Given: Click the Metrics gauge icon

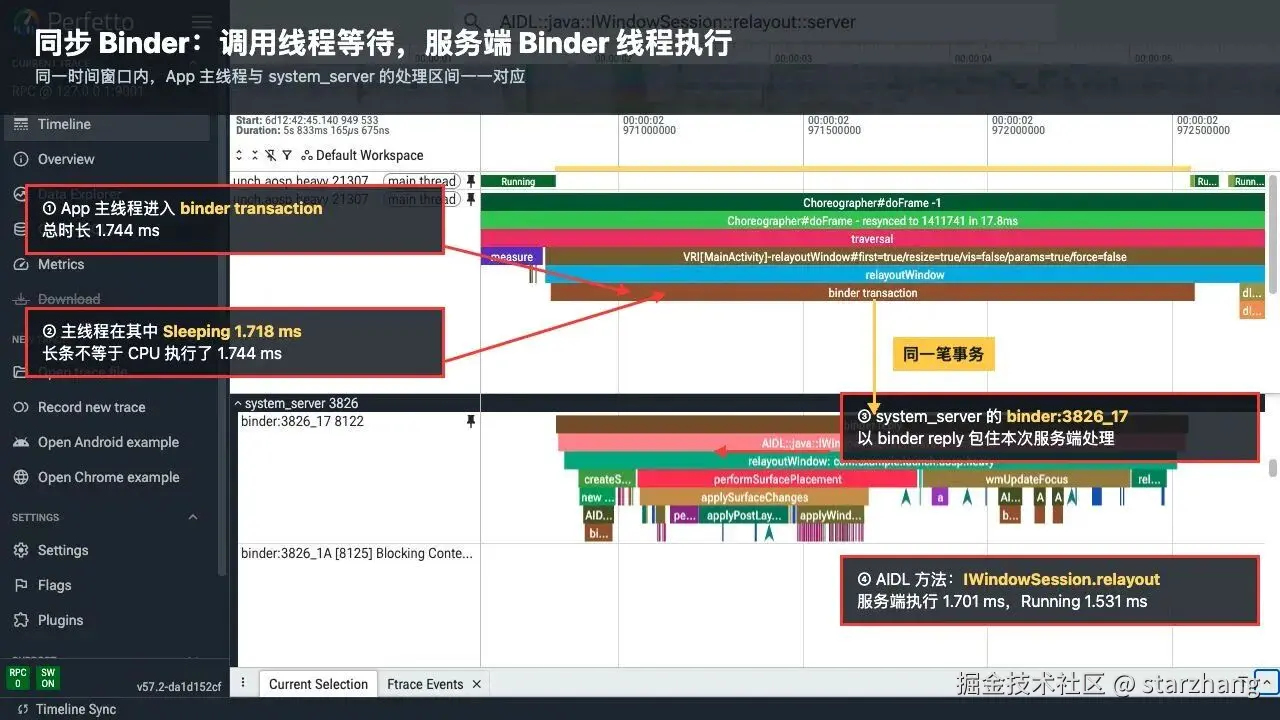Looking at the screenshot, I should (20, 265).
